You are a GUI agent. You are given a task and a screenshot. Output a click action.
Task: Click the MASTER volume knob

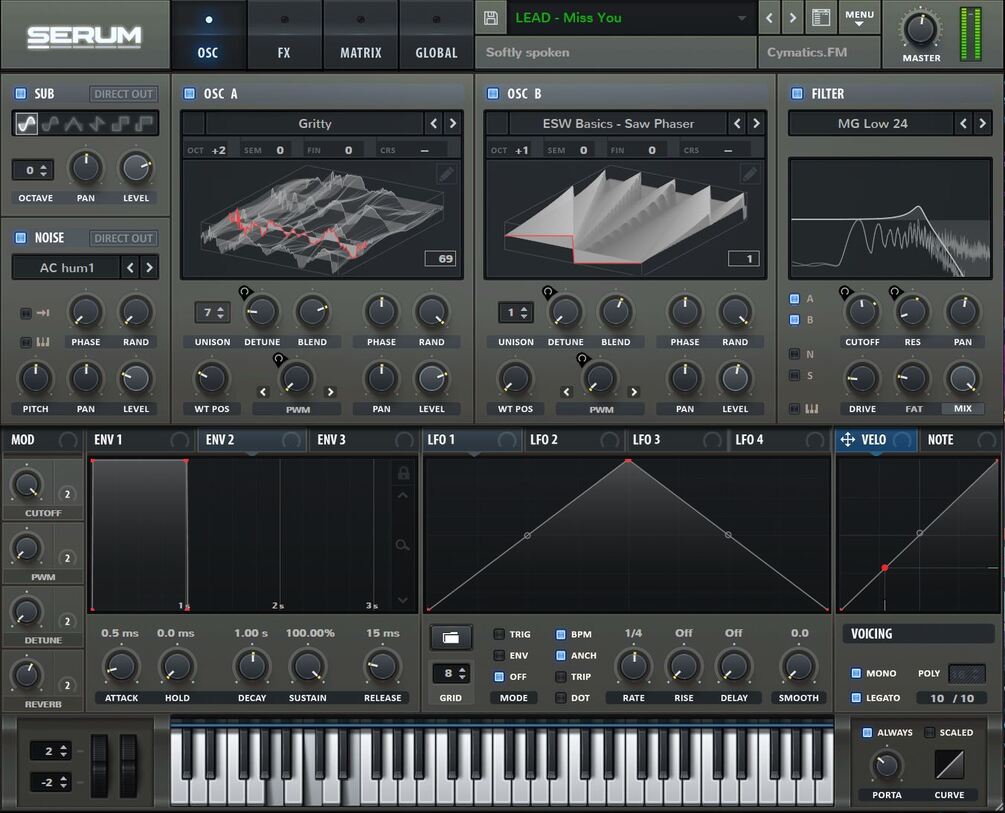click(921, 29)
